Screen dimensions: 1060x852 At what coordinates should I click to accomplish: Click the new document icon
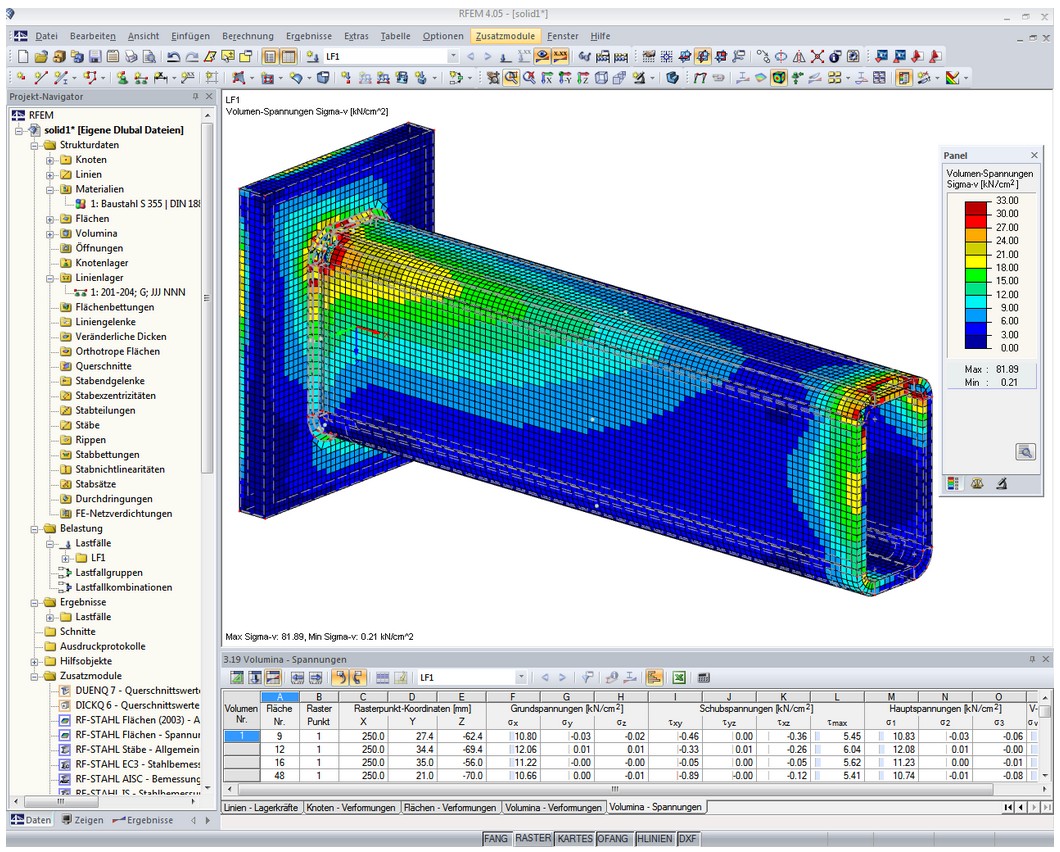pyautogui.click(x=24, y=57)
